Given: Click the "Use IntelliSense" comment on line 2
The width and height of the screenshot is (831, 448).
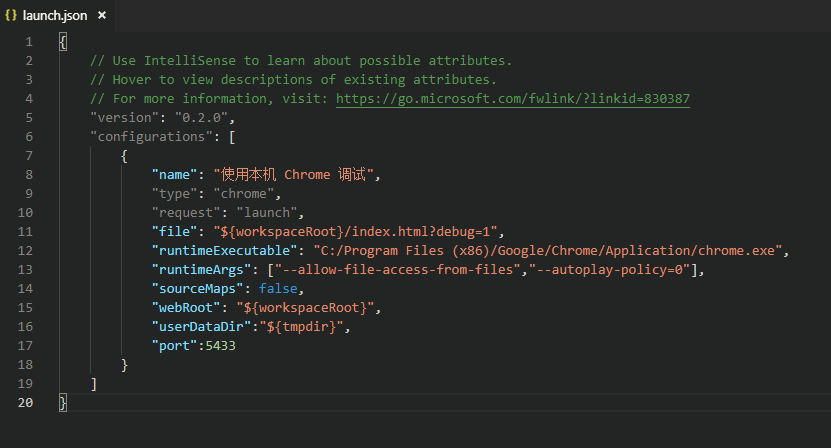Looking at the screenshot, I should click(x=301, y=61).
